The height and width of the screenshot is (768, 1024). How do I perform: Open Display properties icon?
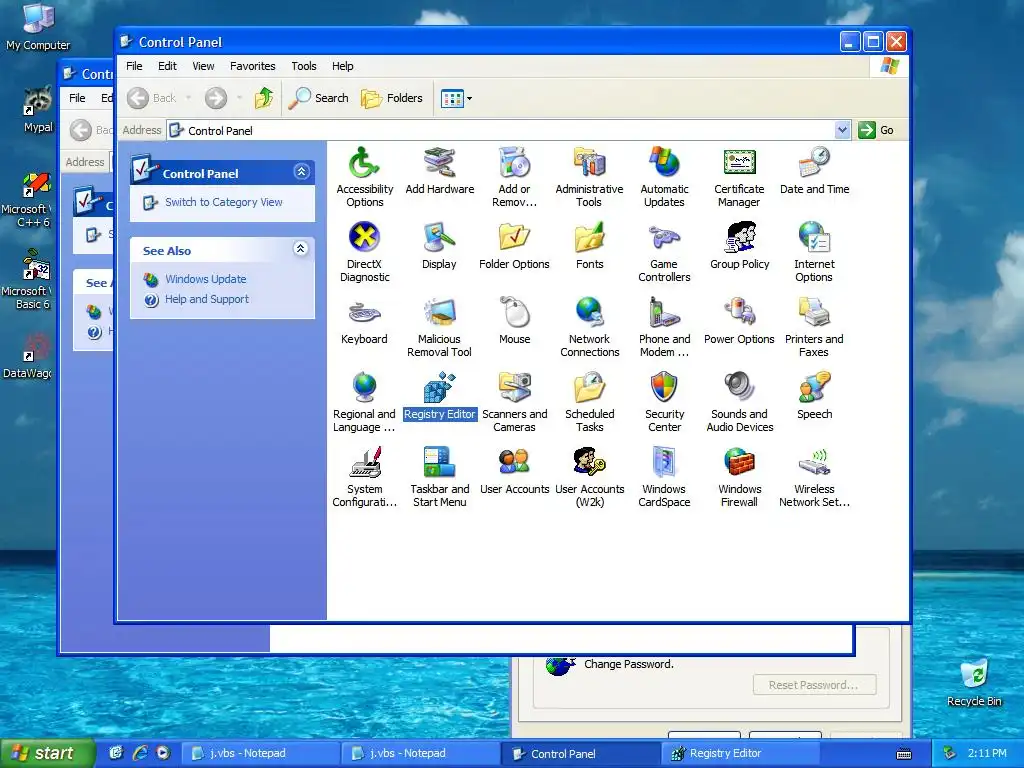439,246
